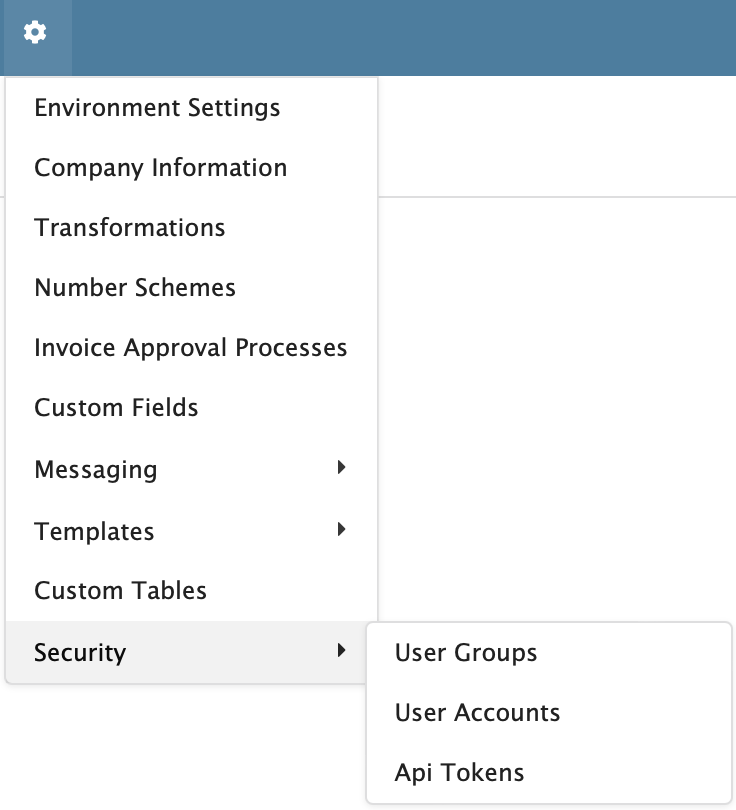736x810 pixels.
Task: Click the Security submenu arrow
Action: point(342,652)
